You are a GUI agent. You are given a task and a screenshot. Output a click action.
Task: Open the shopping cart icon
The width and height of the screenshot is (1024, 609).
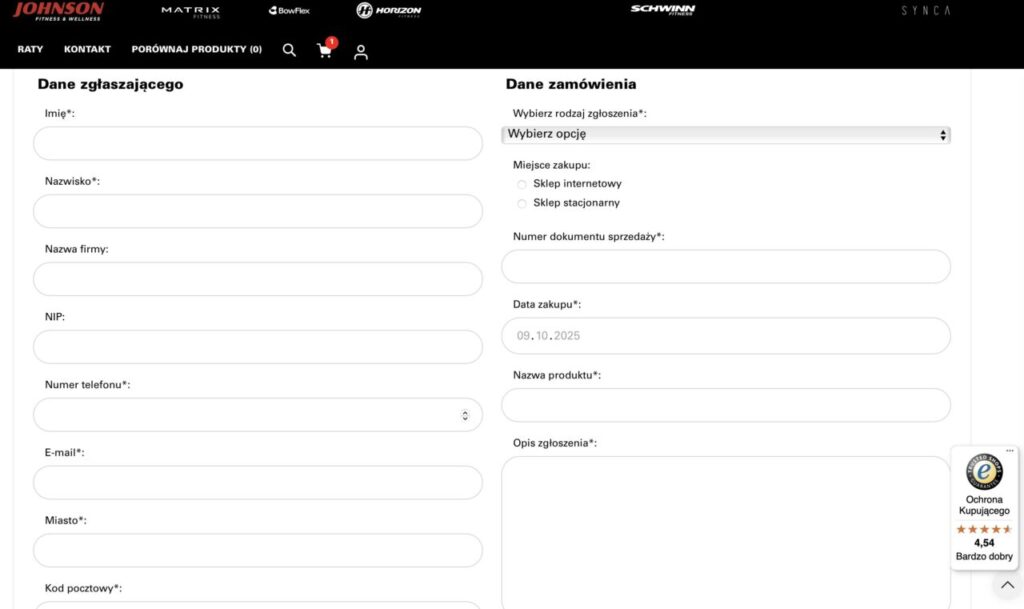coord(325,50)
